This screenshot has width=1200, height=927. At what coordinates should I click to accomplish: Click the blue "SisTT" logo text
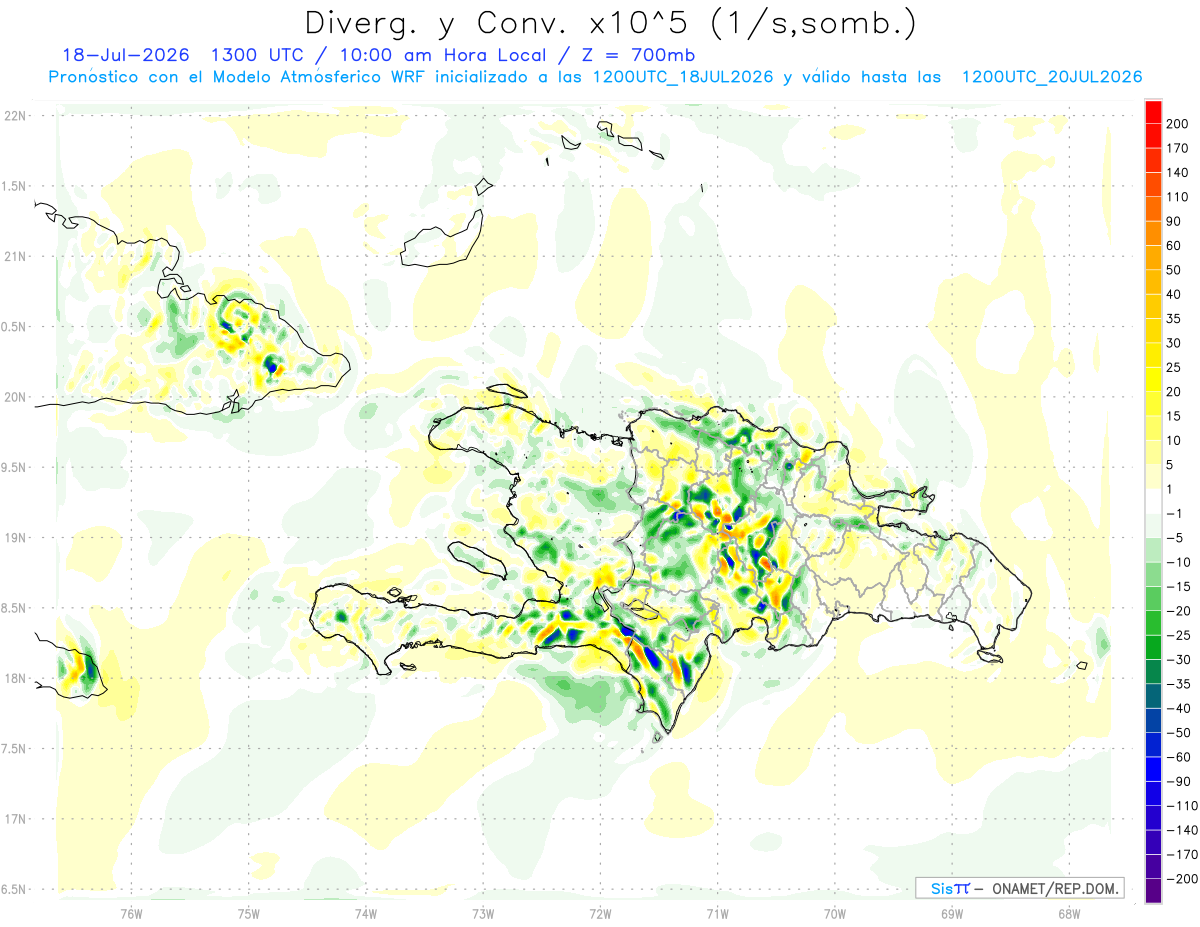[x=950, y=888]
